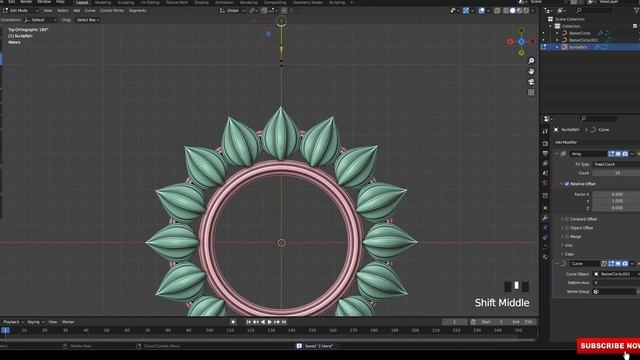Viewport: 640px width, 360px height.
Task: Open the Segments menu
Action: point(138,11)
